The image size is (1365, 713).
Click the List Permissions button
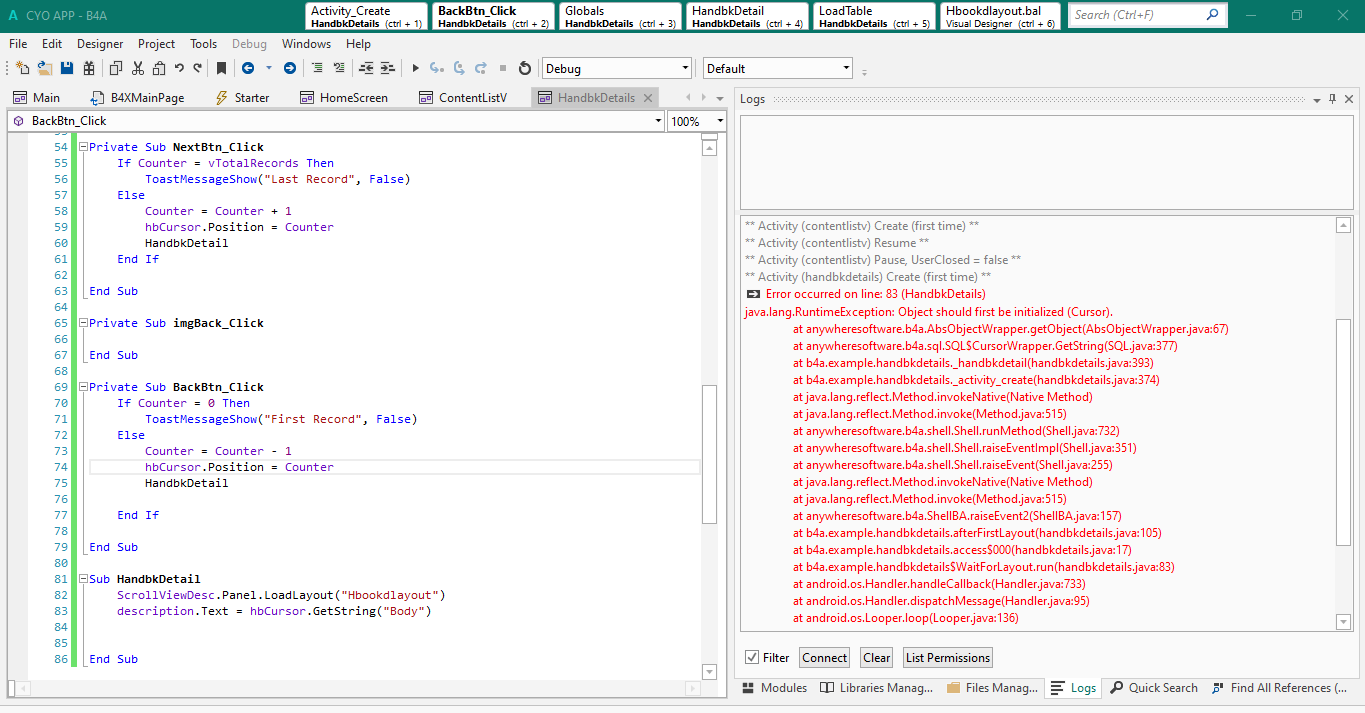coord(948,657)
